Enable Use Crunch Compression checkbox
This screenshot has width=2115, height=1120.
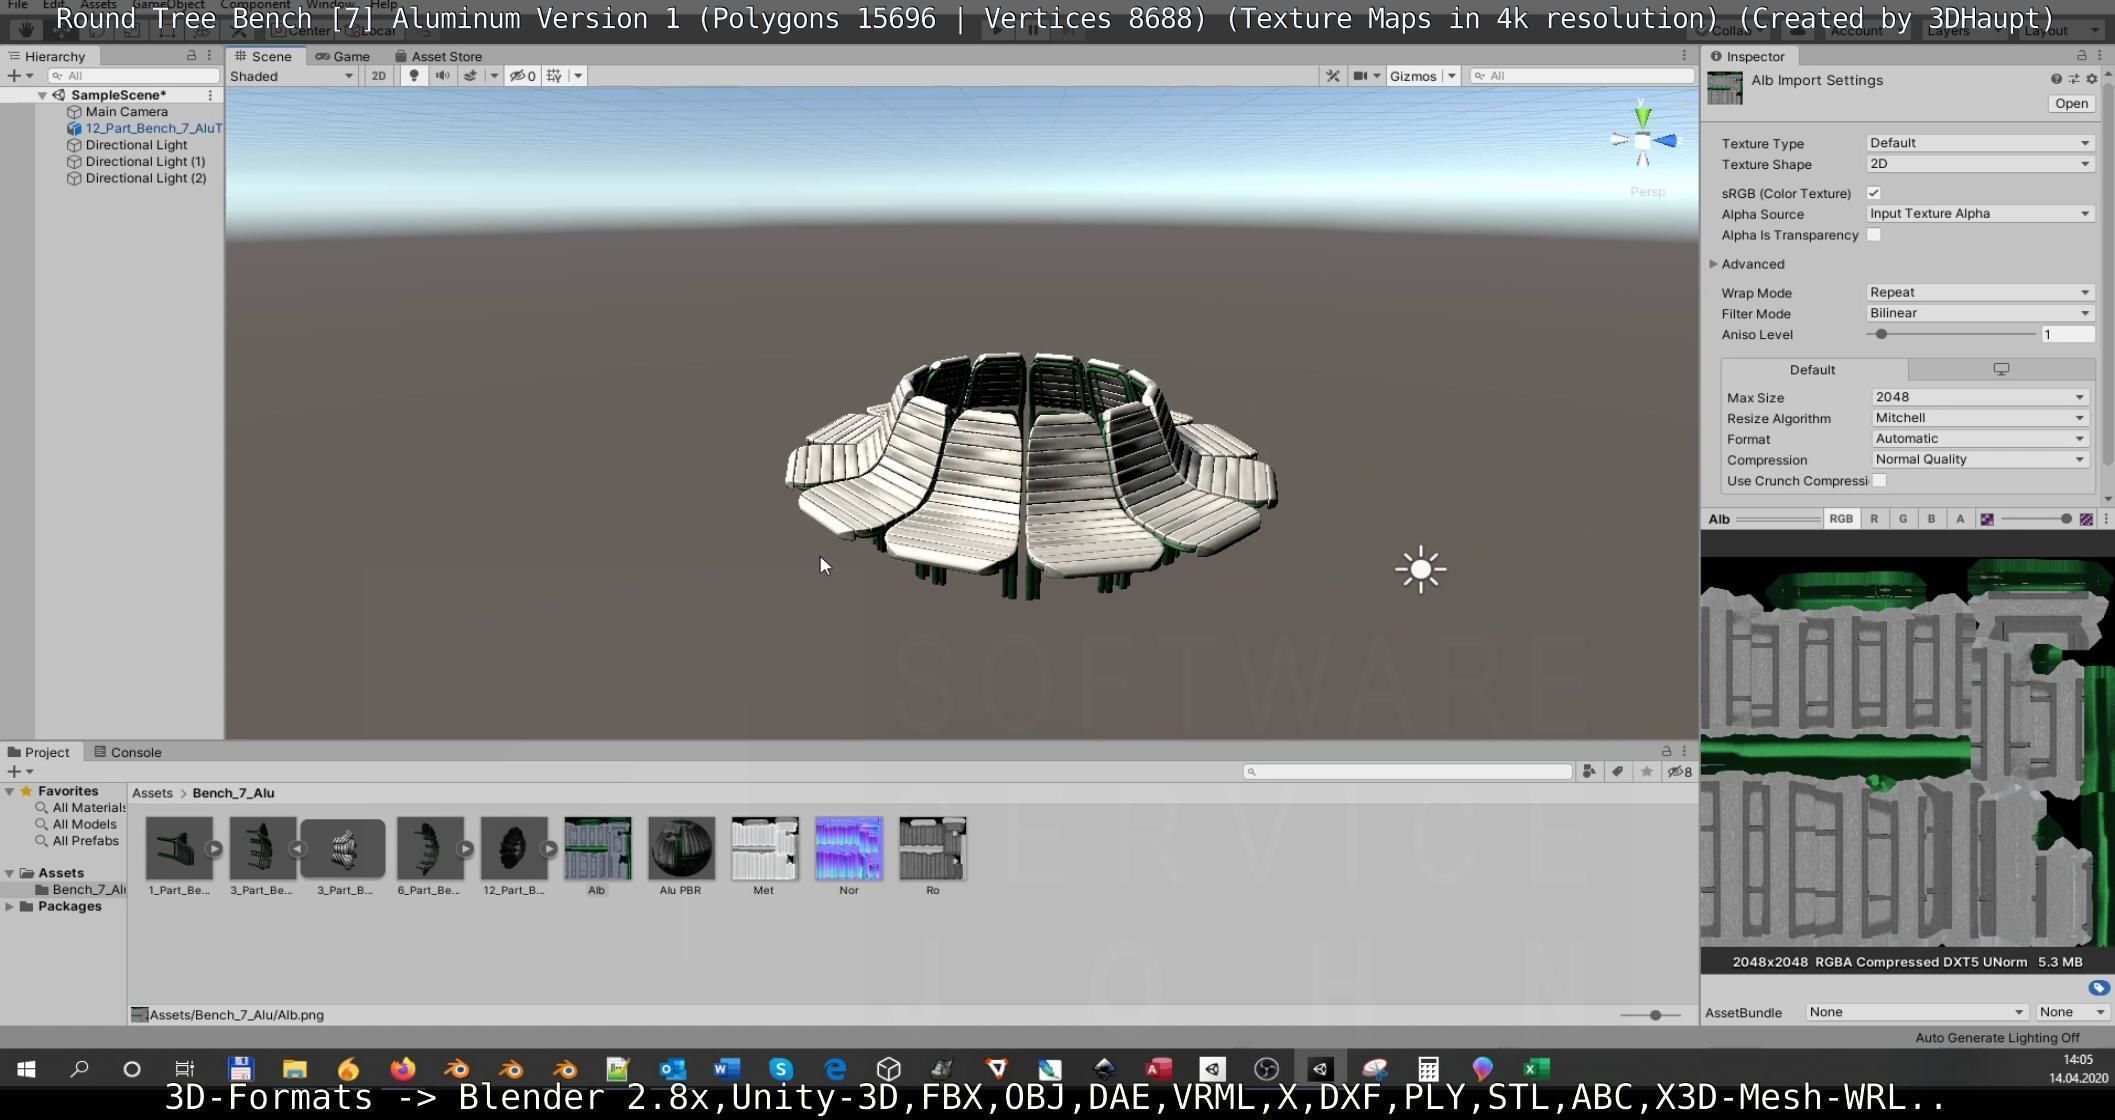1880,481
